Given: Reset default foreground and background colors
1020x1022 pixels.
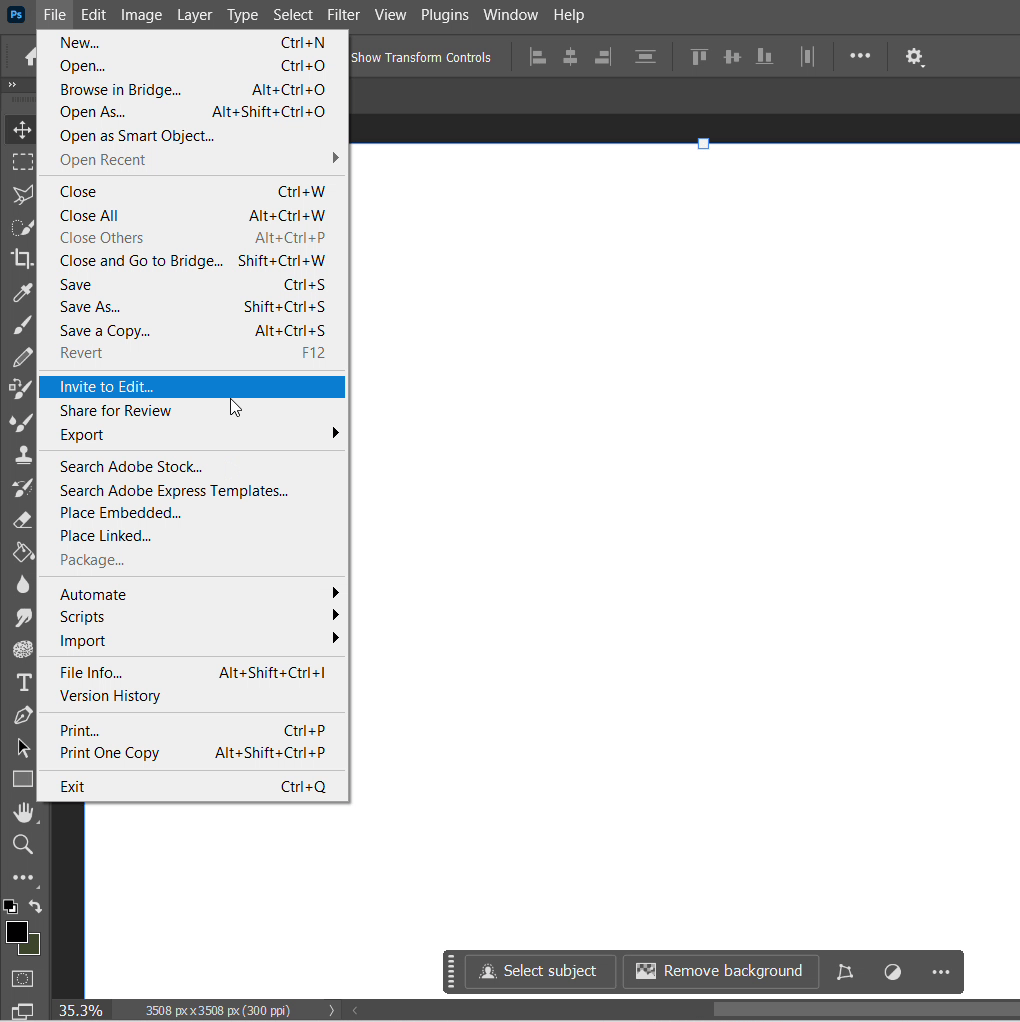Looking at the screenshot, I should pyautogui.click(x=10, y=907).
